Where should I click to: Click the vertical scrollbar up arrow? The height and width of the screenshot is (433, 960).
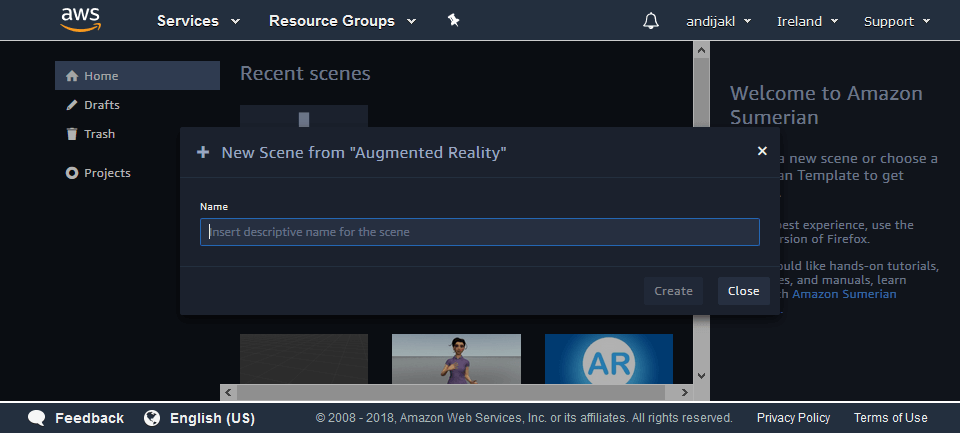pos(702,50)
